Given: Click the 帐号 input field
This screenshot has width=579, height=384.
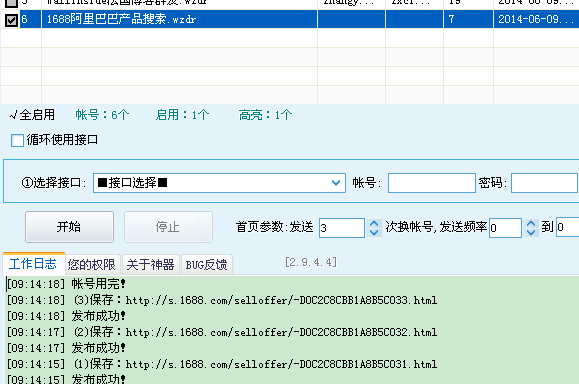Looking at the screenshot, I should [431, 183].
